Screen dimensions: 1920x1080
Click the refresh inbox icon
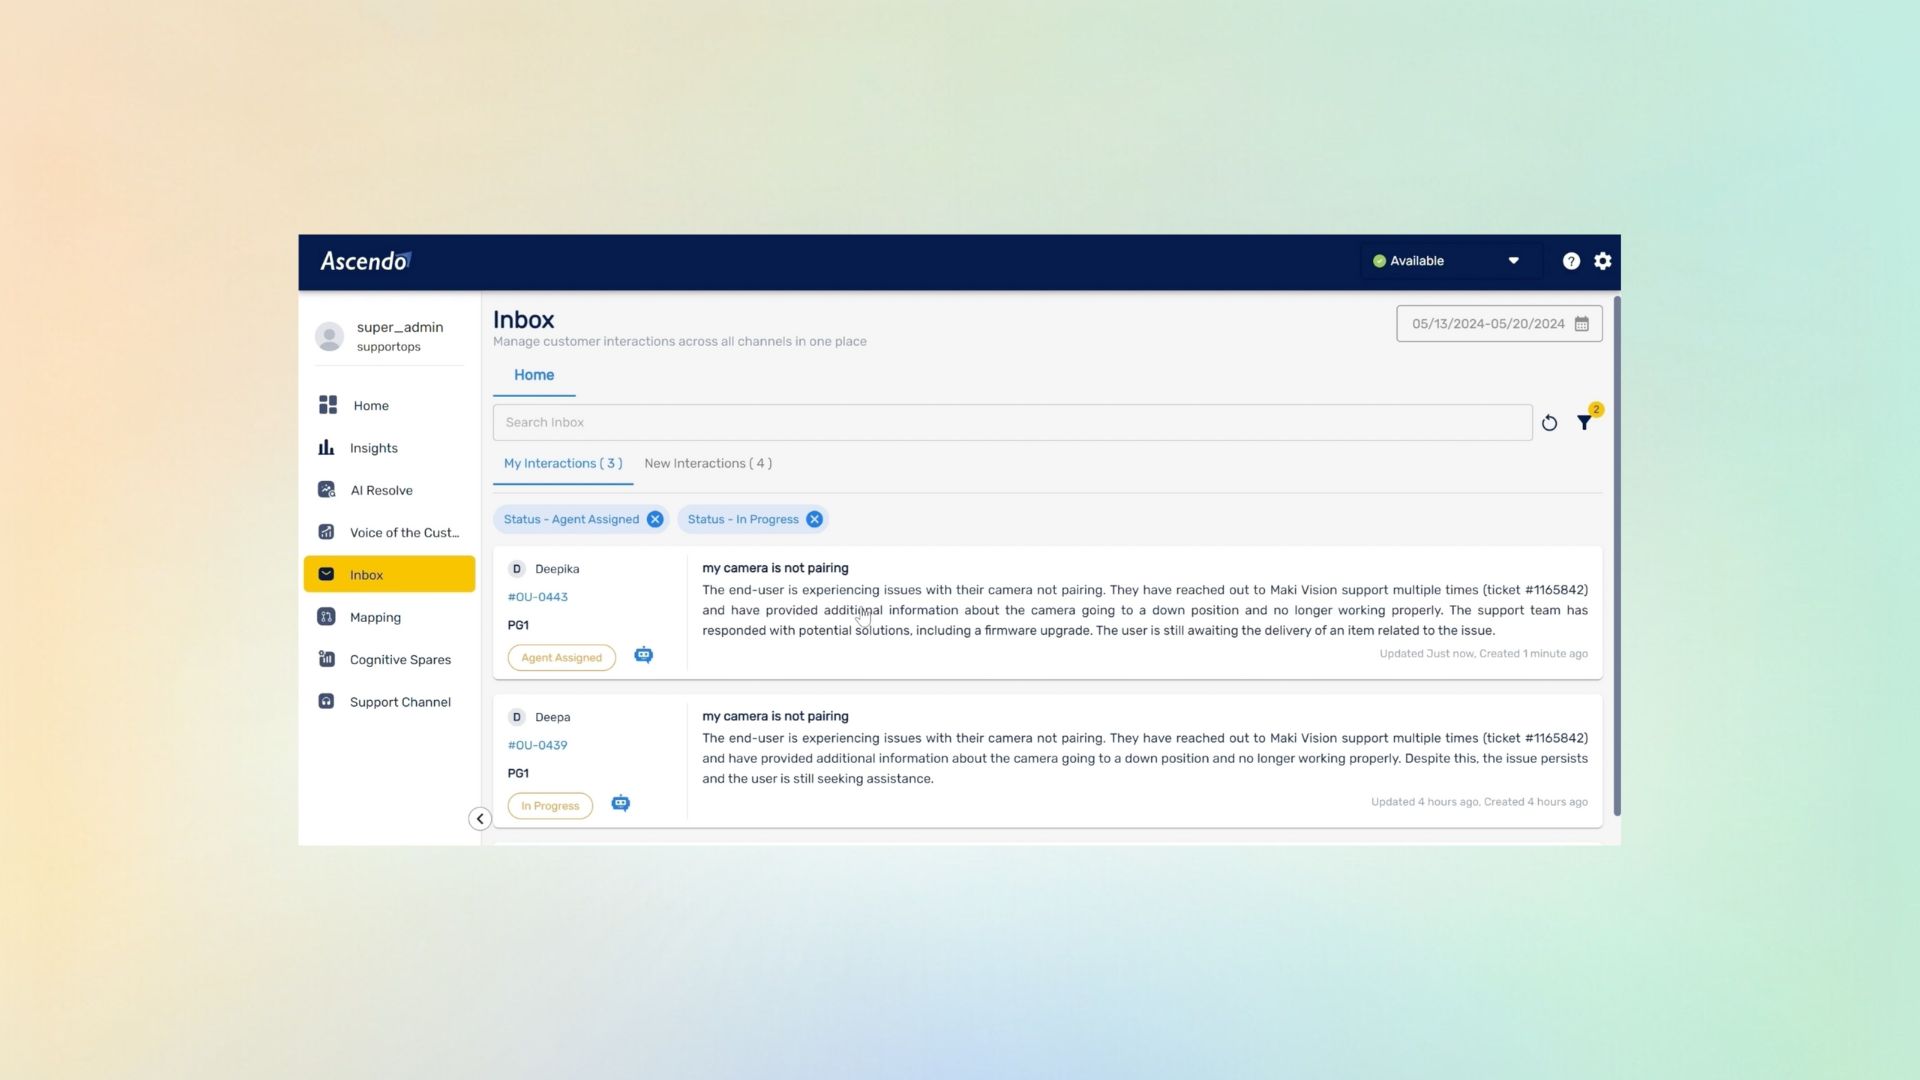(x=1549, y=423)
